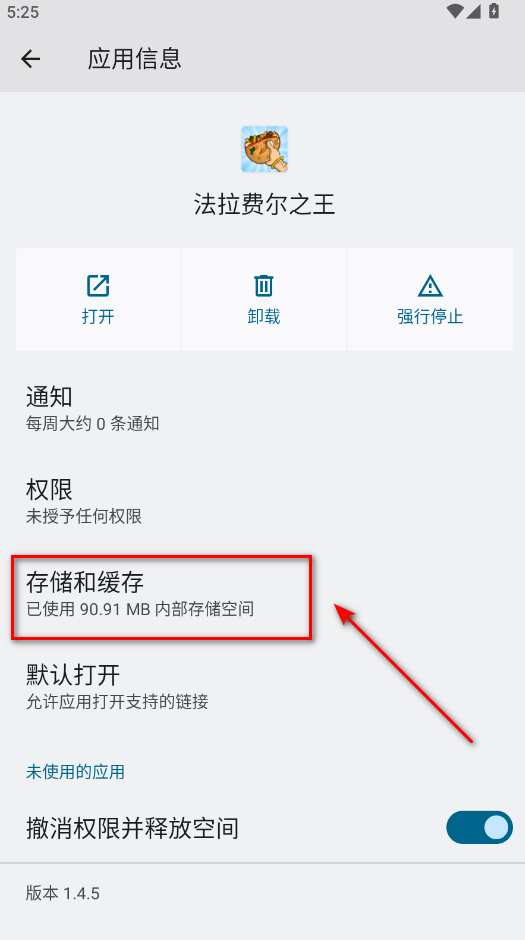Open 存储和缓存 details
525x940 pixels.
point(262,594)
